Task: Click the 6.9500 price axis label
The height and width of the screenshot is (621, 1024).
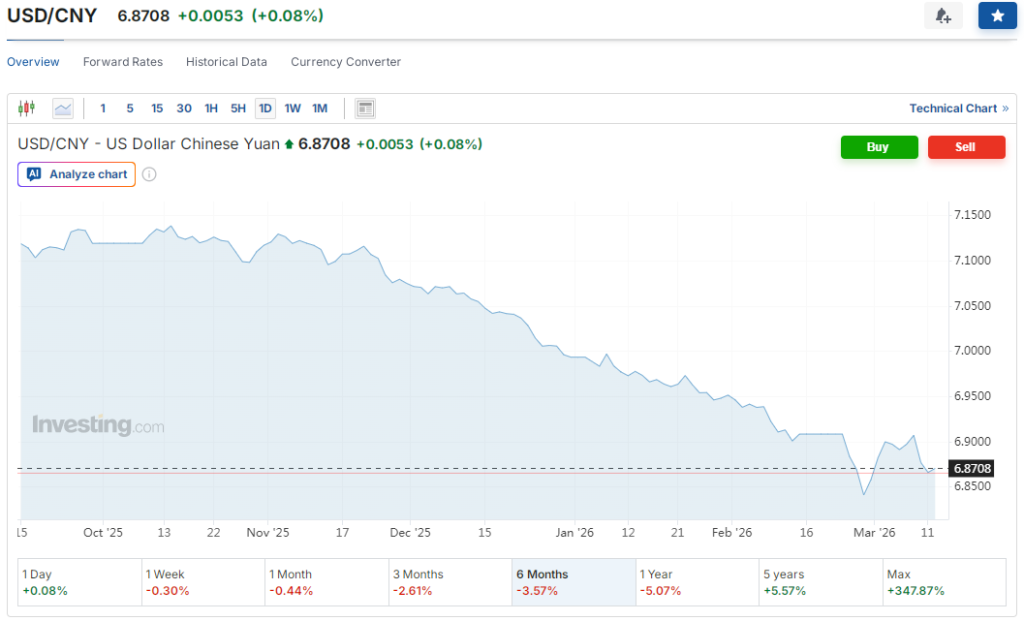Action: [972, 396]
